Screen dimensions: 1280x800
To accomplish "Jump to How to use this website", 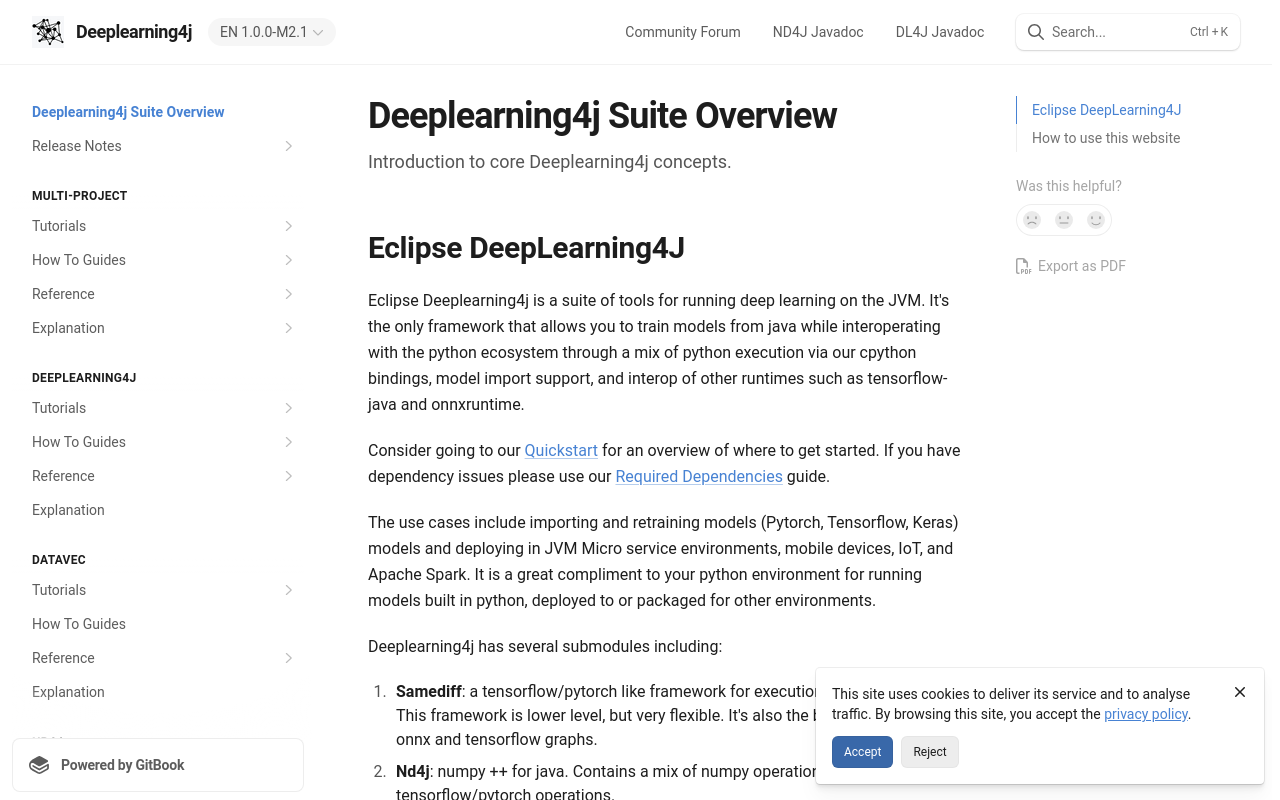I will click(1105, 138).
